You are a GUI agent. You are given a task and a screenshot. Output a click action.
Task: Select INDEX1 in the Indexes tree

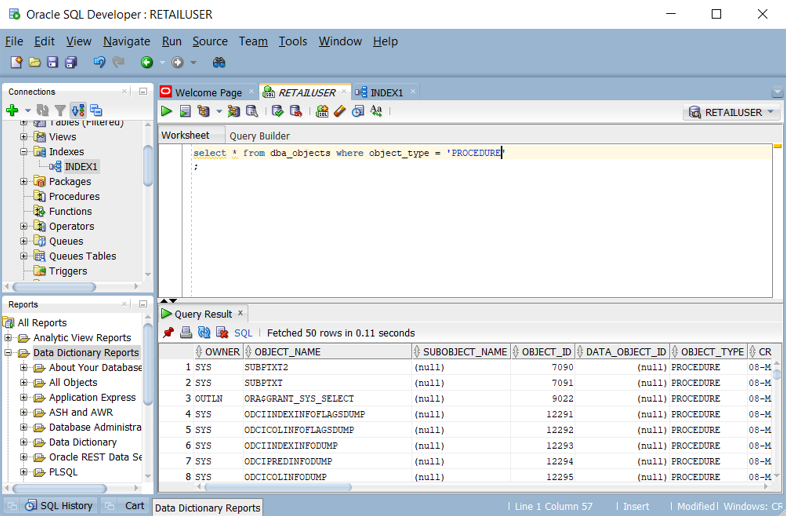81,167
